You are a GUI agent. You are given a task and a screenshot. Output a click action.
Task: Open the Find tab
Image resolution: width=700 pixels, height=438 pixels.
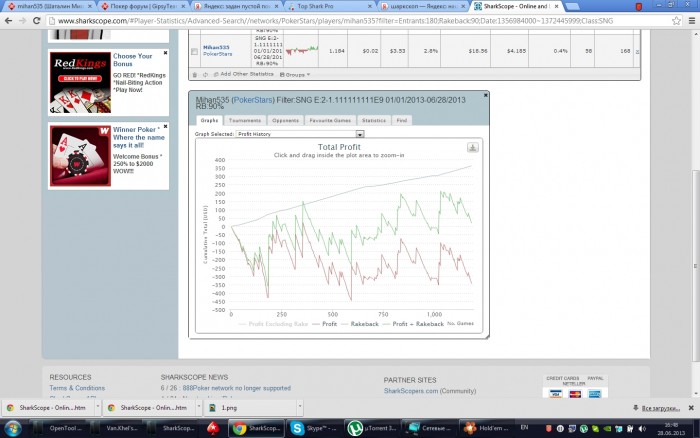[x=402, y=120]
